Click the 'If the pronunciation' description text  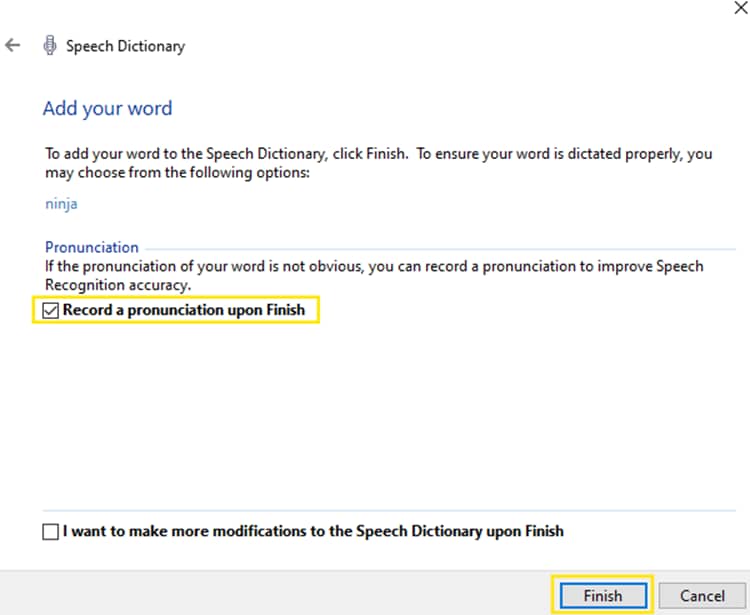pyautogui.click(x=374, y=275)
